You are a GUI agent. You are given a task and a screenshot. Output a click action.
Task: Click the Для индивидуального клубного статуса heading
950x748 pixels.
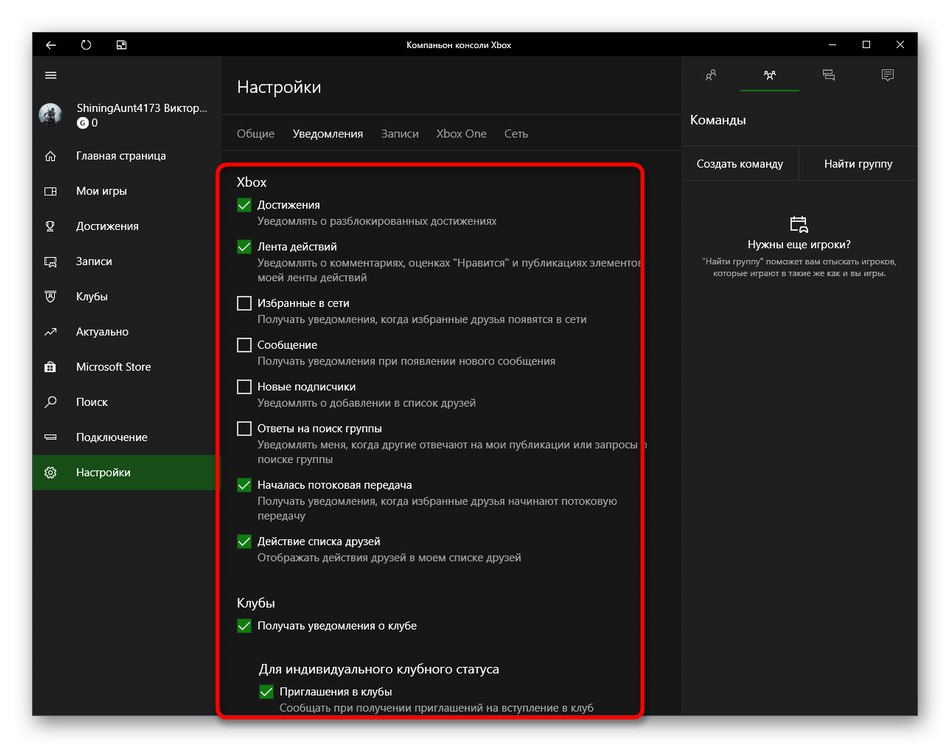click(379, 669)
